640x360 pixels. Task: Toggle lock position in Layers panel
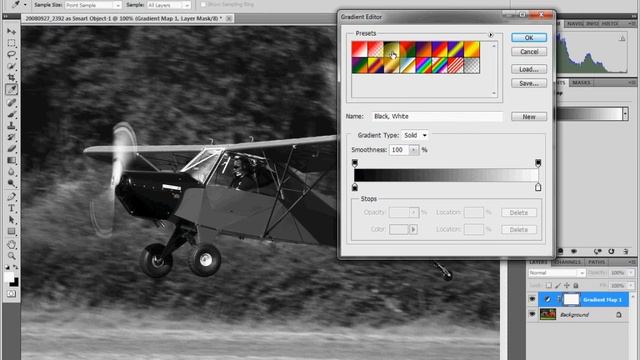567,285
